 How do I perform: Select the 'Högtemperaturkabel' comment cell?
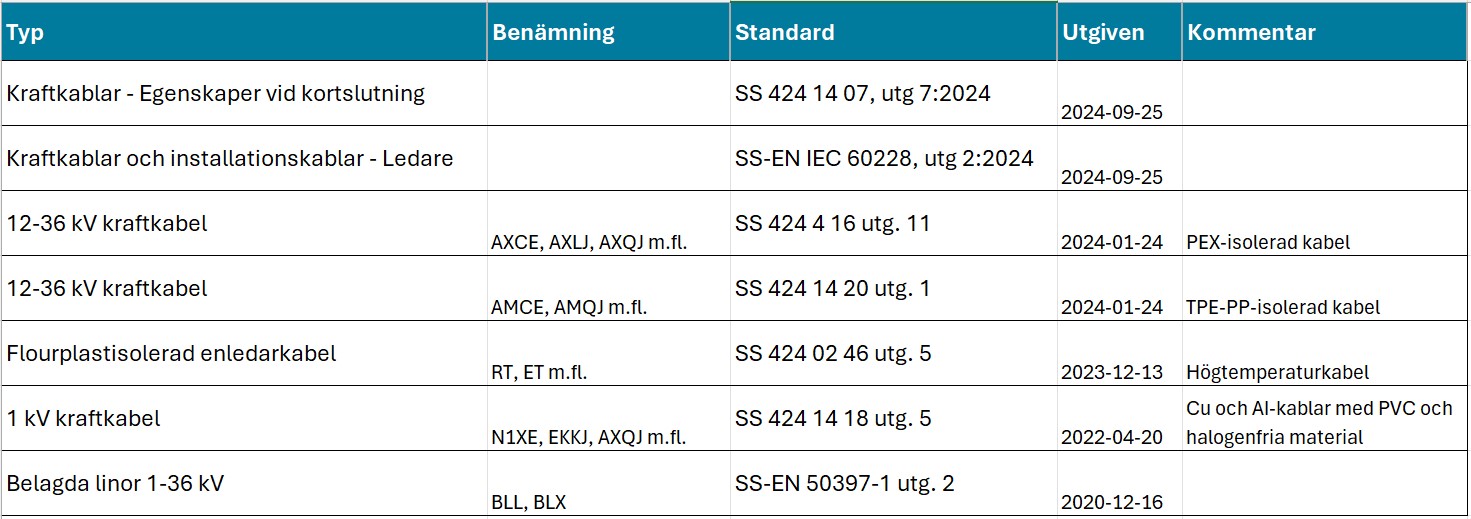click(1326, 354)
